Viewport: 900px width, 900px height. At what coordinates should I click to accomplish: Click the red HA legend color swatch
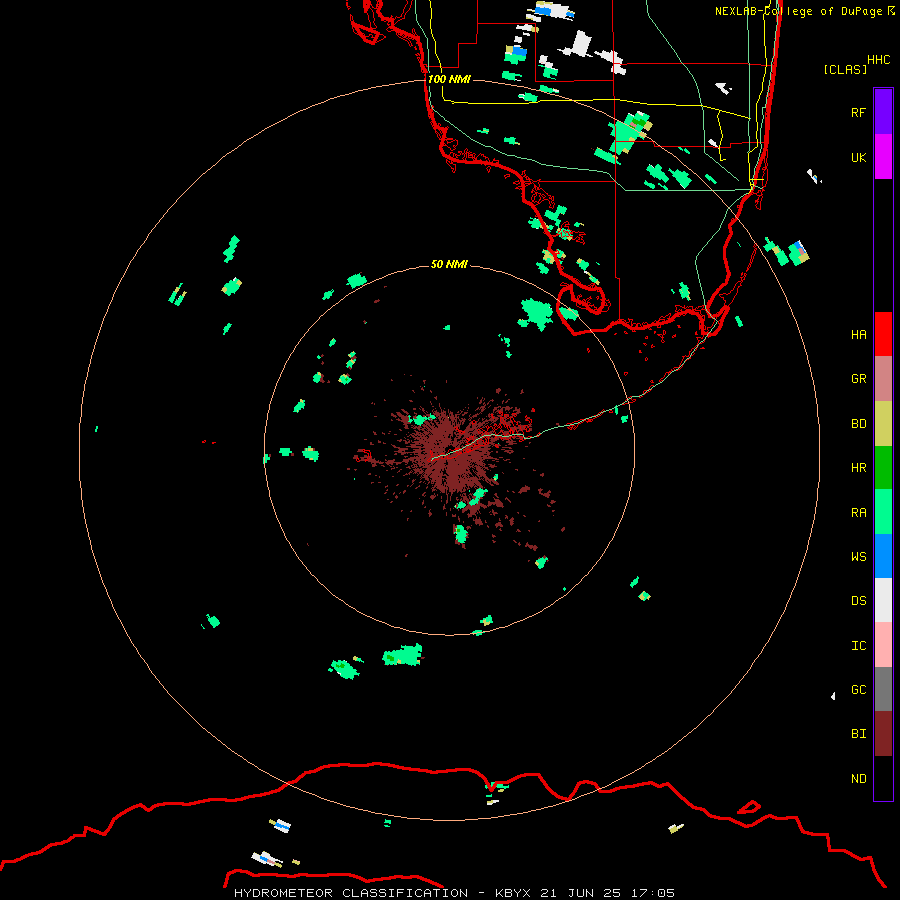tap(883, 334)
